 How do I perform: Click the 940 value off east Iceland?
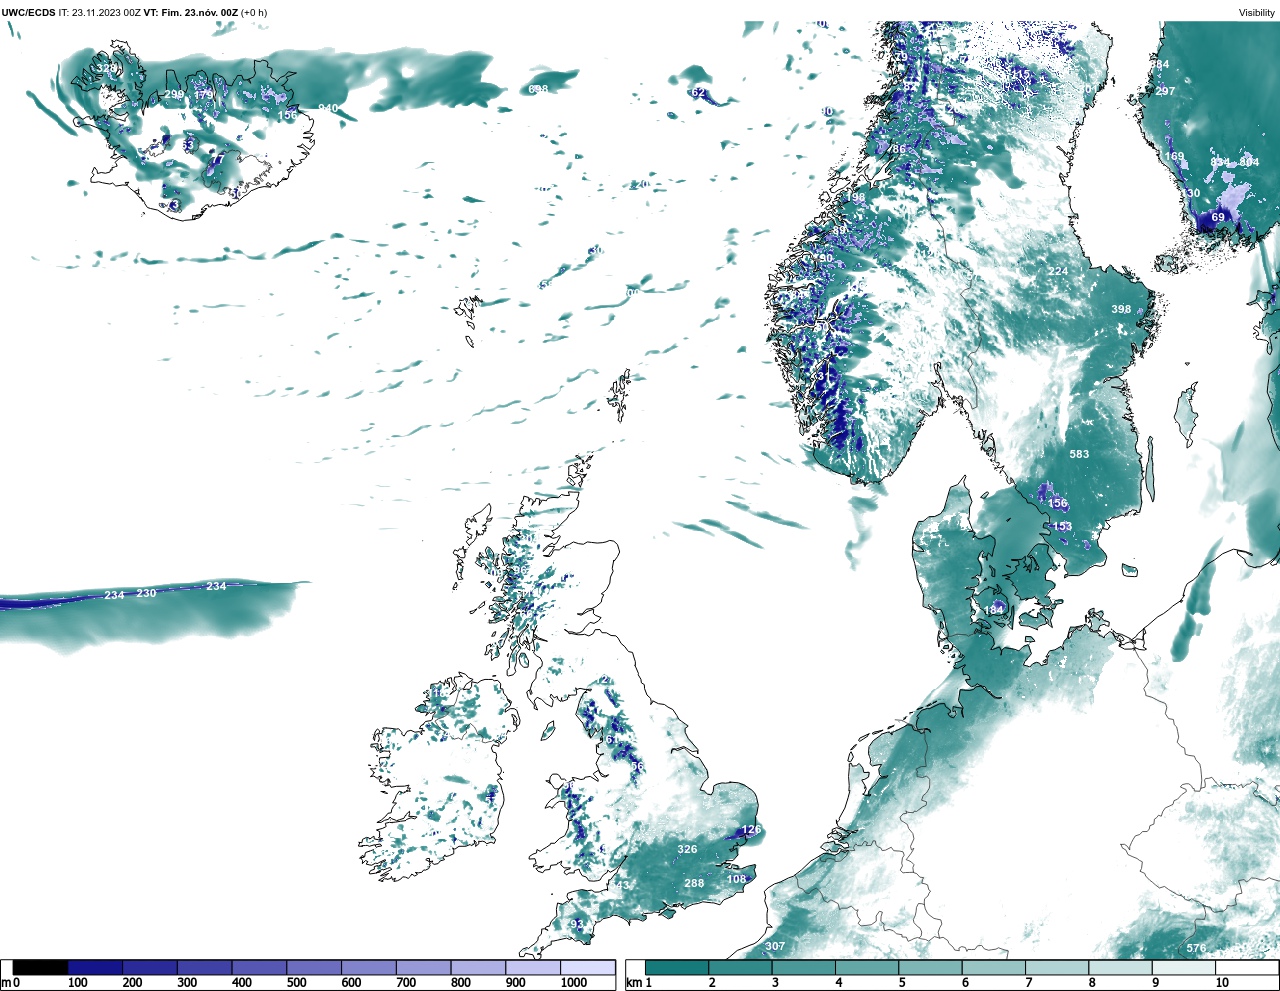tap(328, 108)
